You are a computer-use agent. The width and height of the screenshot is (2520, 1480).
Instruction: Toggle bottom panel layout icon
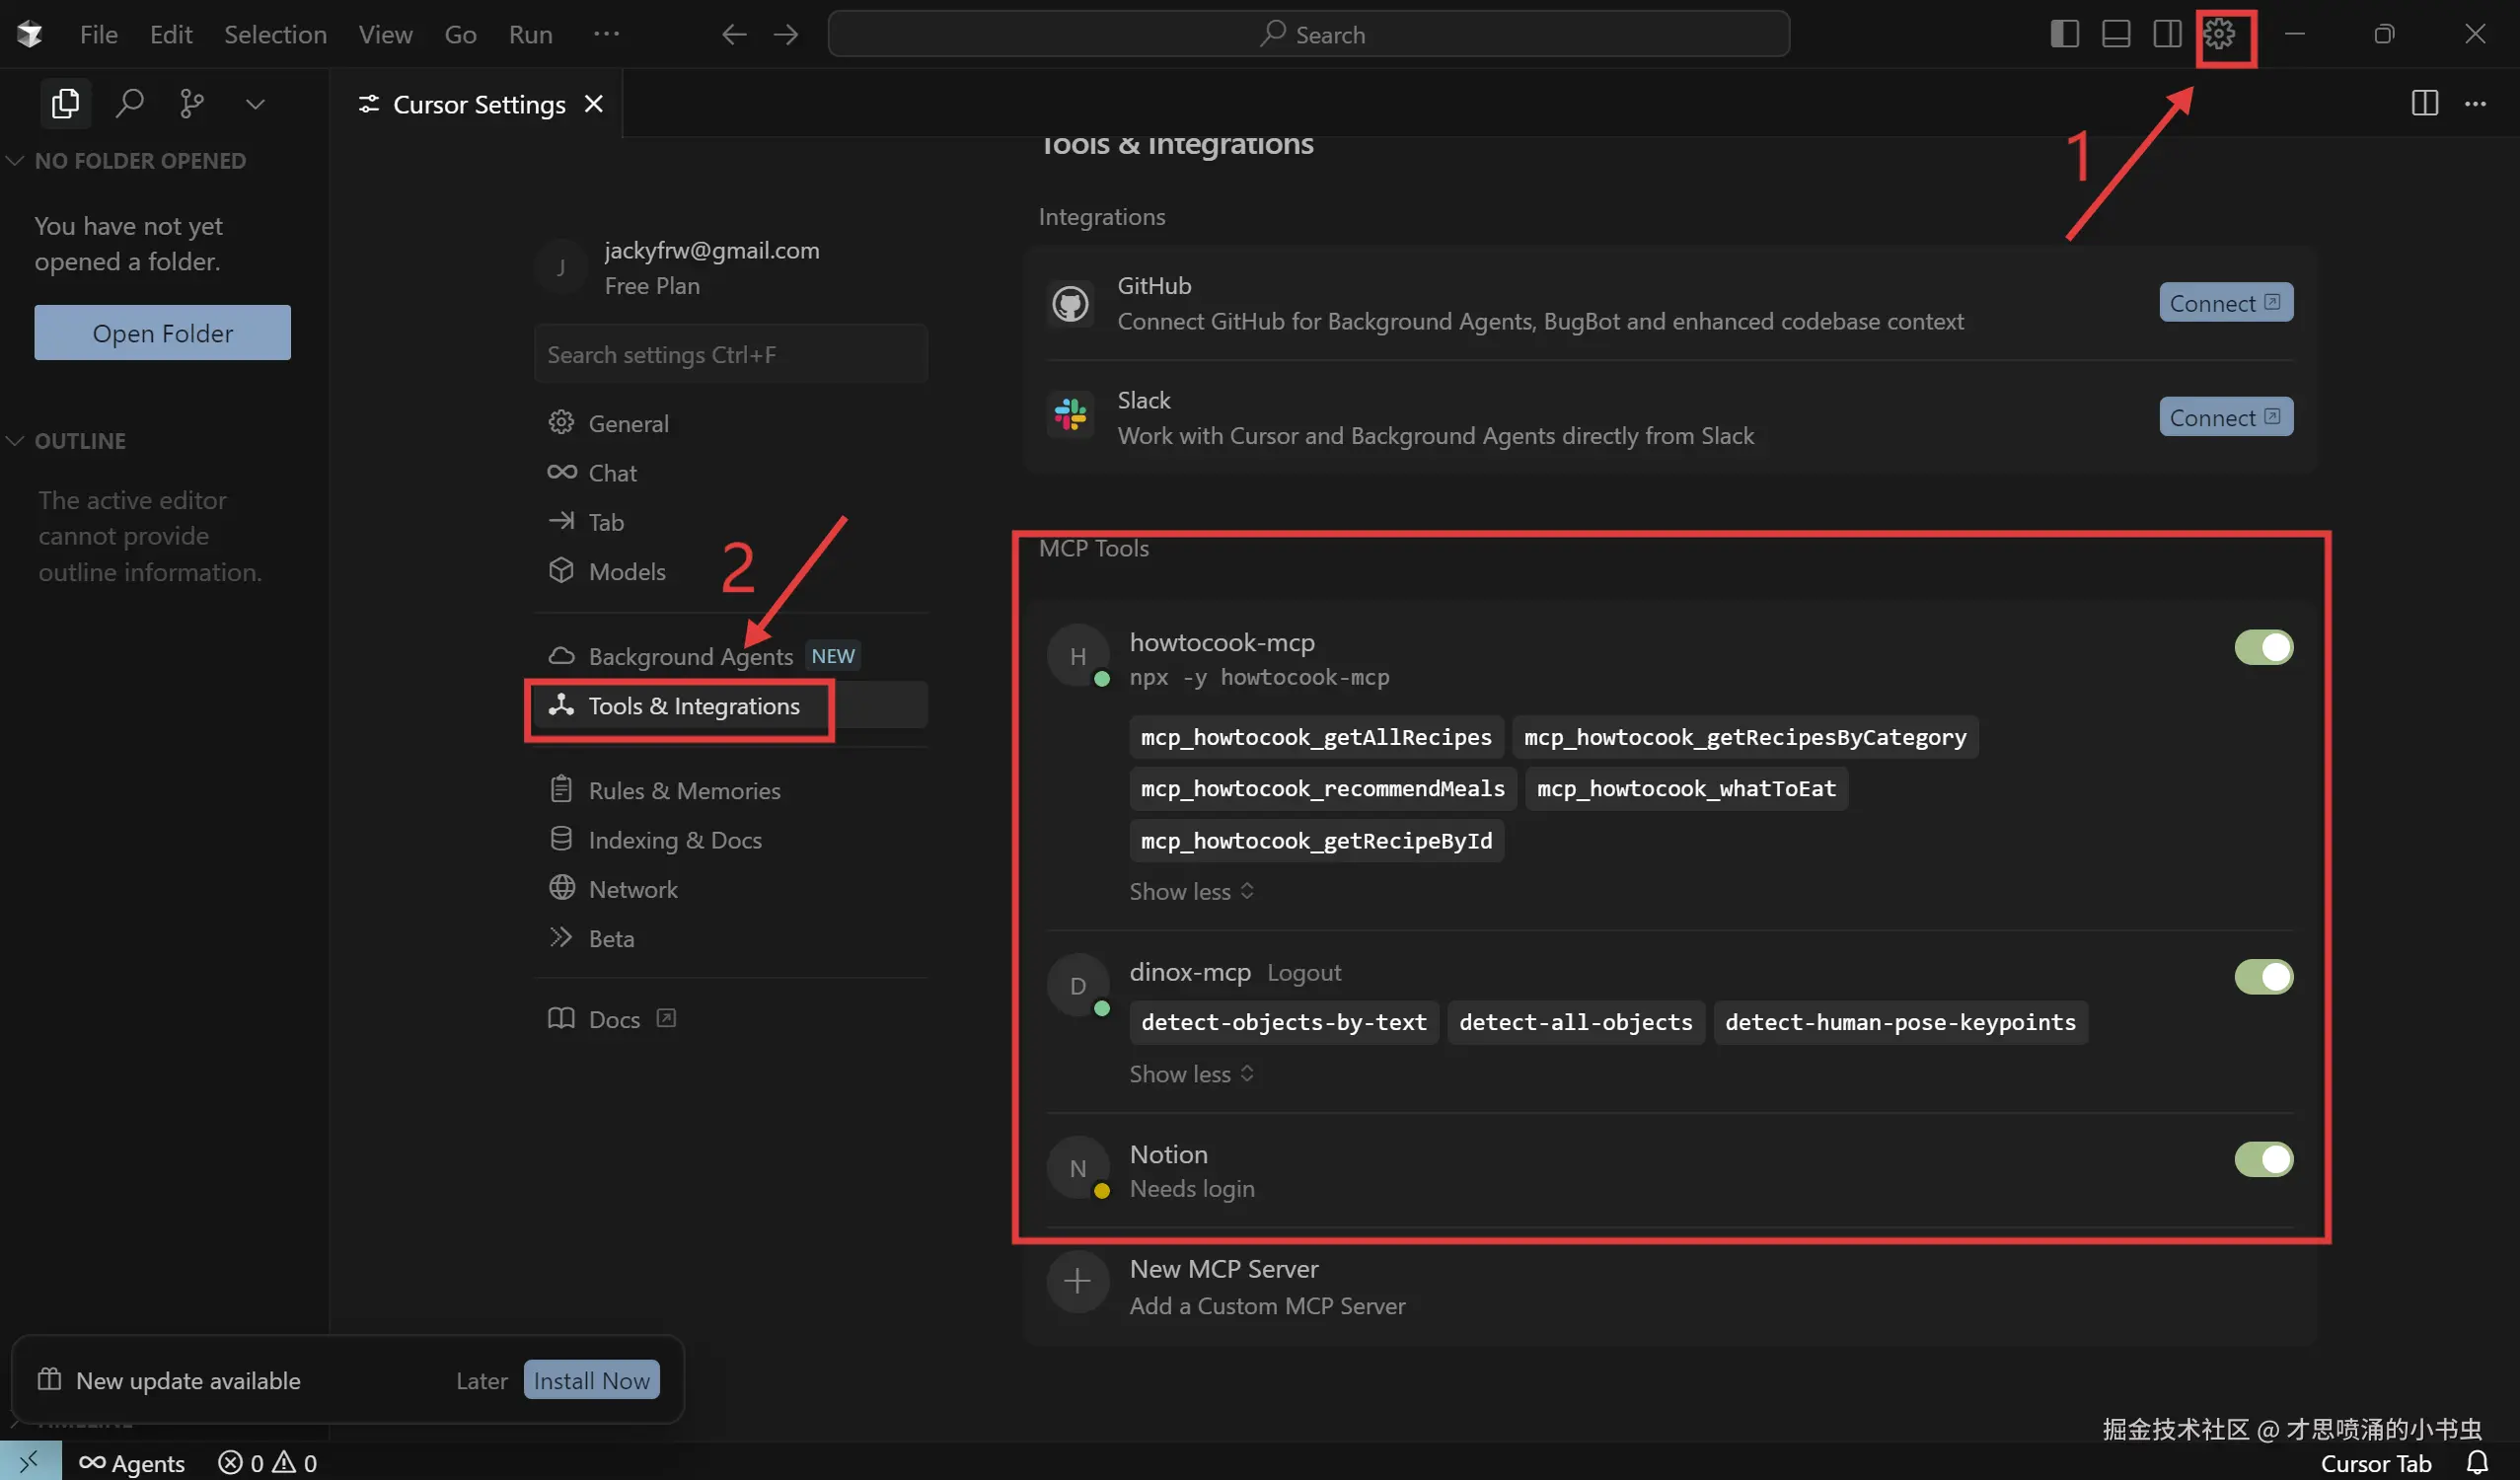click(x=2116, y=35)
